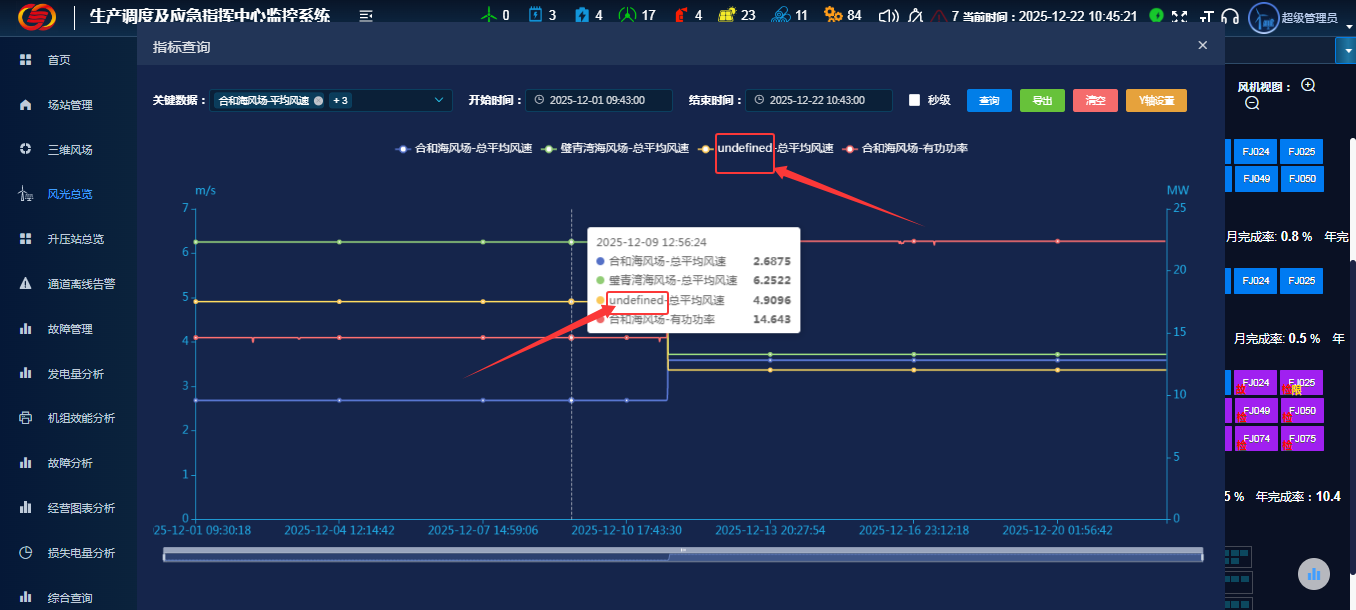Screen dimensions: 1356x610
Task: Toggle 合和海风场-有功功率 legend series
Action: (x=906, y=148)
